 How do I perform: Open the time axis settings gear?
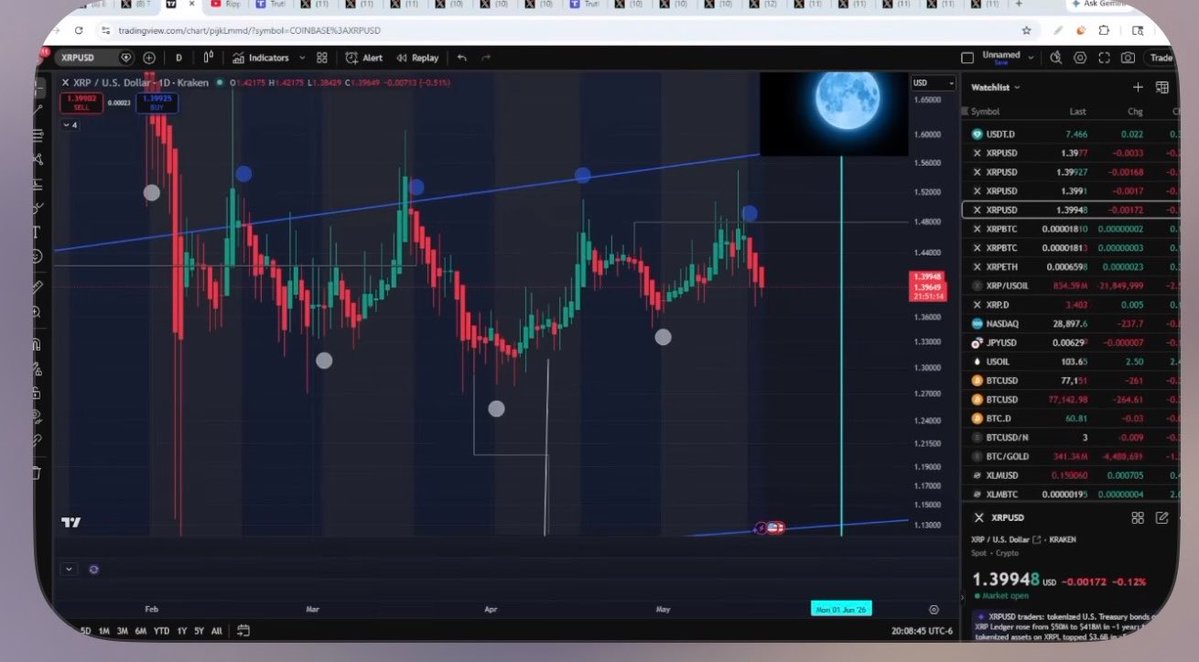[x=934, y=609]
